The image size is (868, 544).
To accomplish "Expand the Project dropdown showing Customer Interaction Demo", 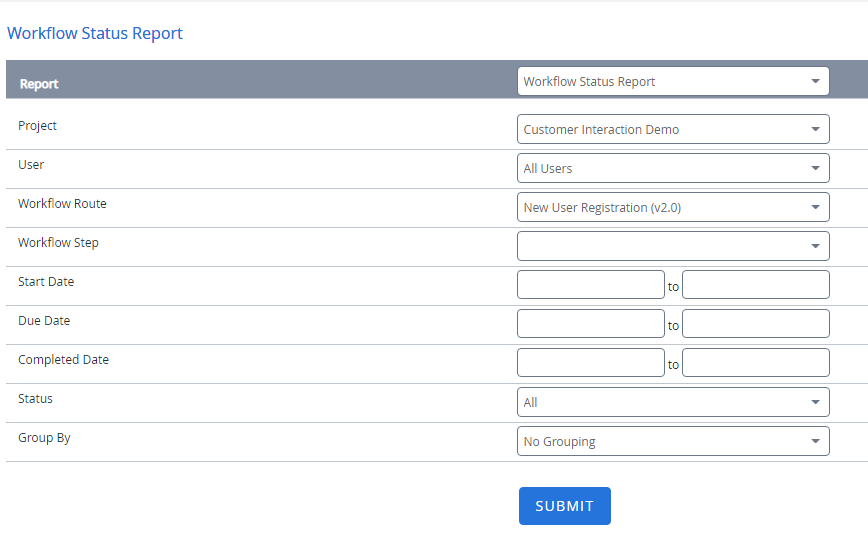I will tap(673, 130).
